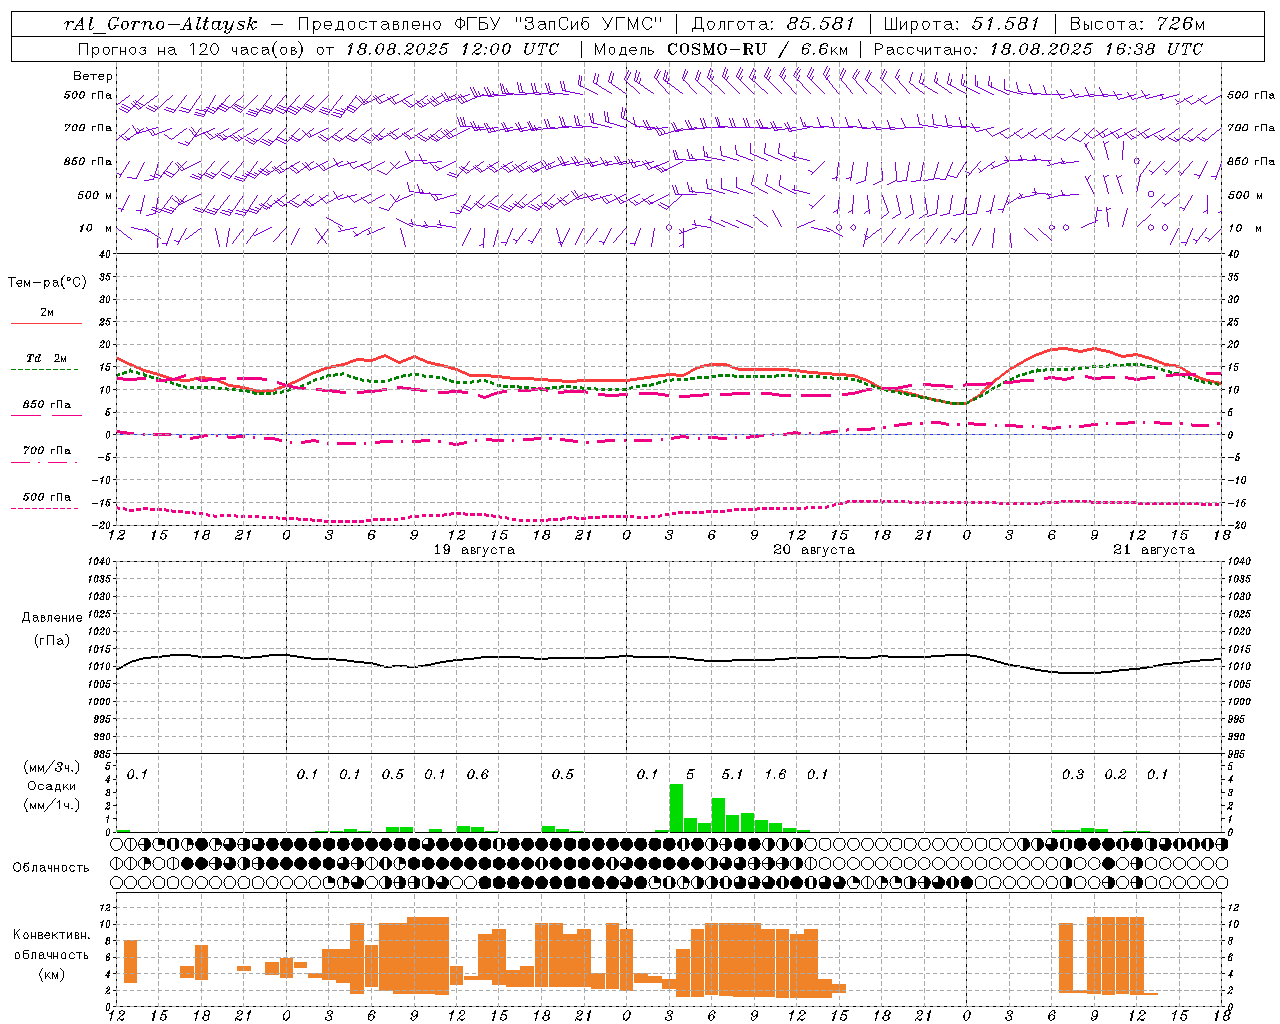Image resolution: width=1280 pixels, height=1024 pixels.
Task: Click the (мм/1ч.) unit label
Action: coord(52,805)
